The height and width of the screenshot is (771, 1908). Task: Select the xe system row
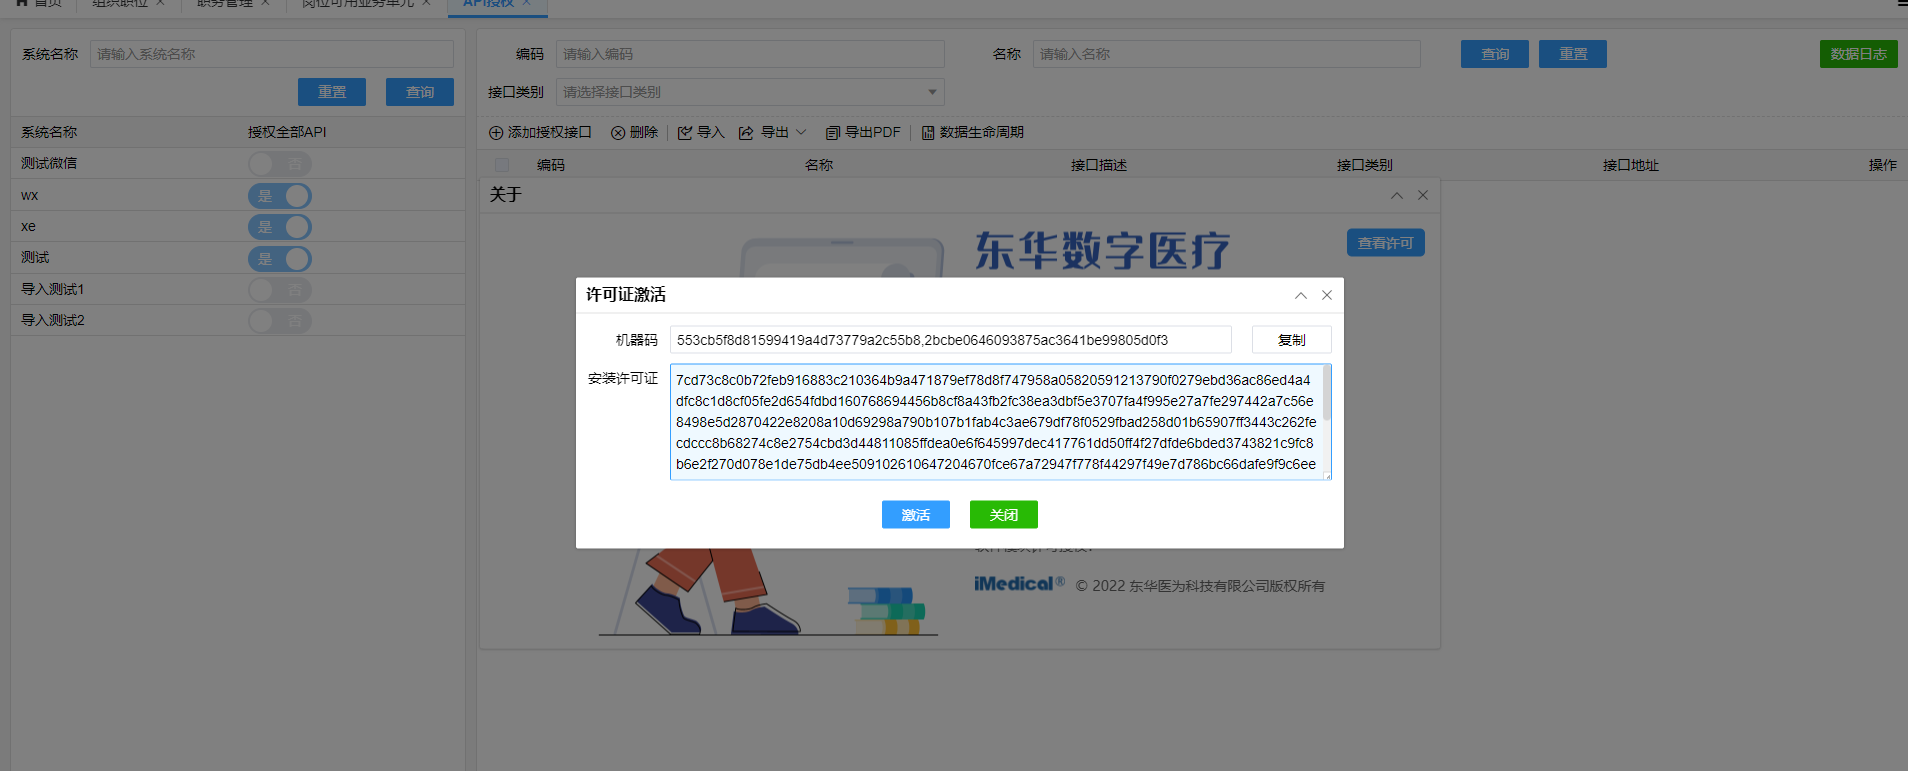(238, 226)
